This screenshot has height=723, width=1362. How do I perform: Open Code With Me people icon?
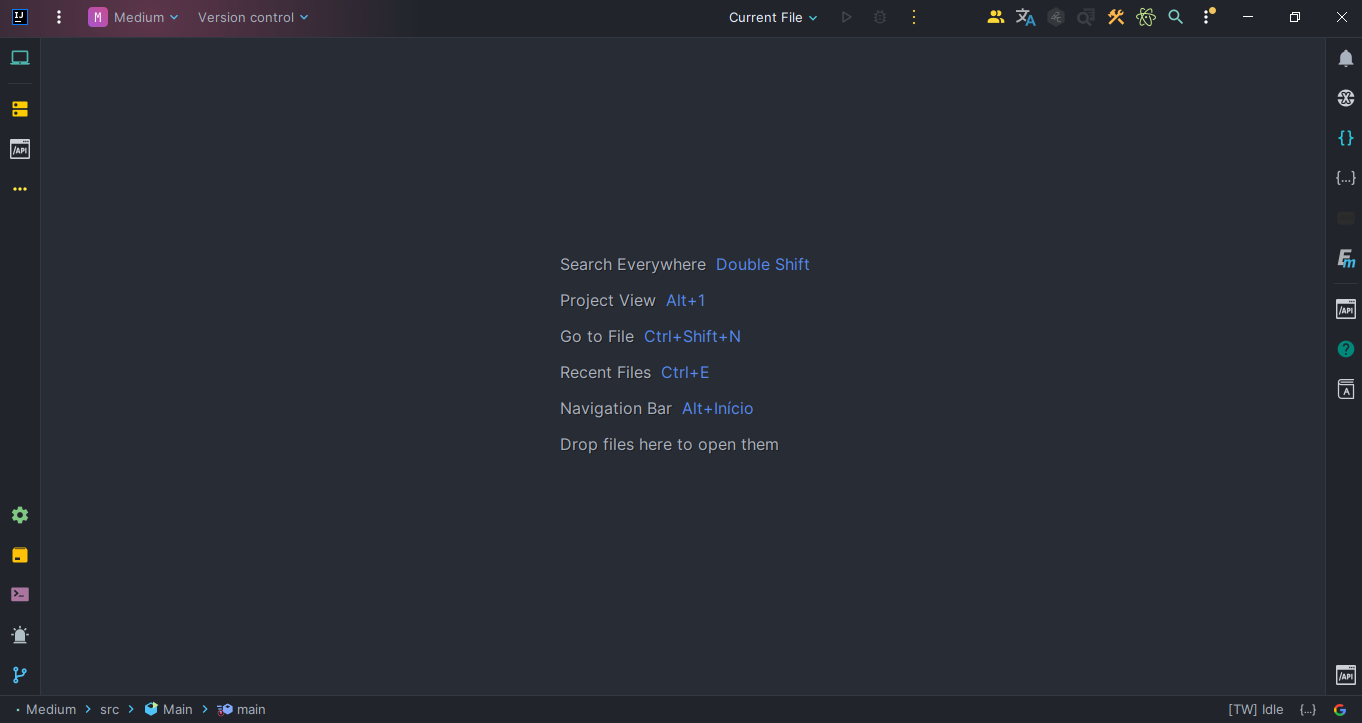995,17
